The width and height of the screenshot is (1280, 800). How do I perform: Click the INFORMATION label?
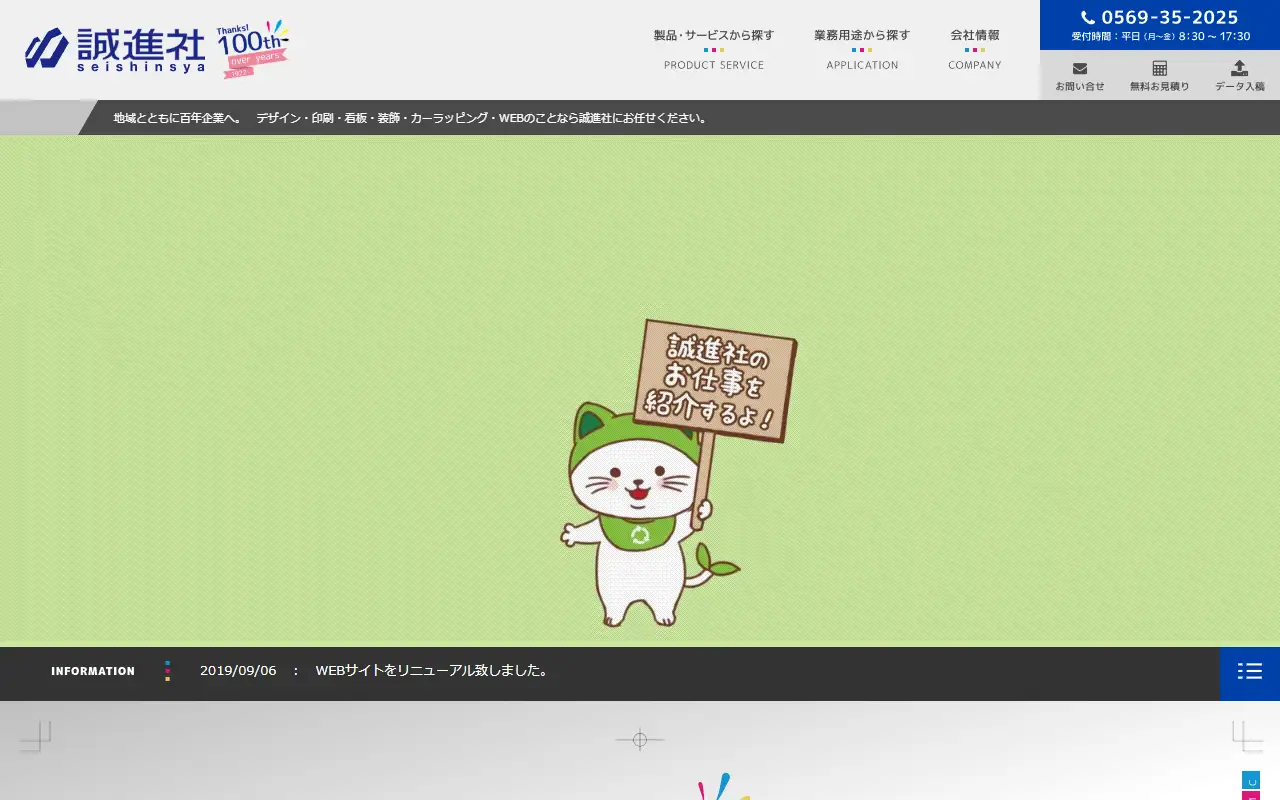93,671
